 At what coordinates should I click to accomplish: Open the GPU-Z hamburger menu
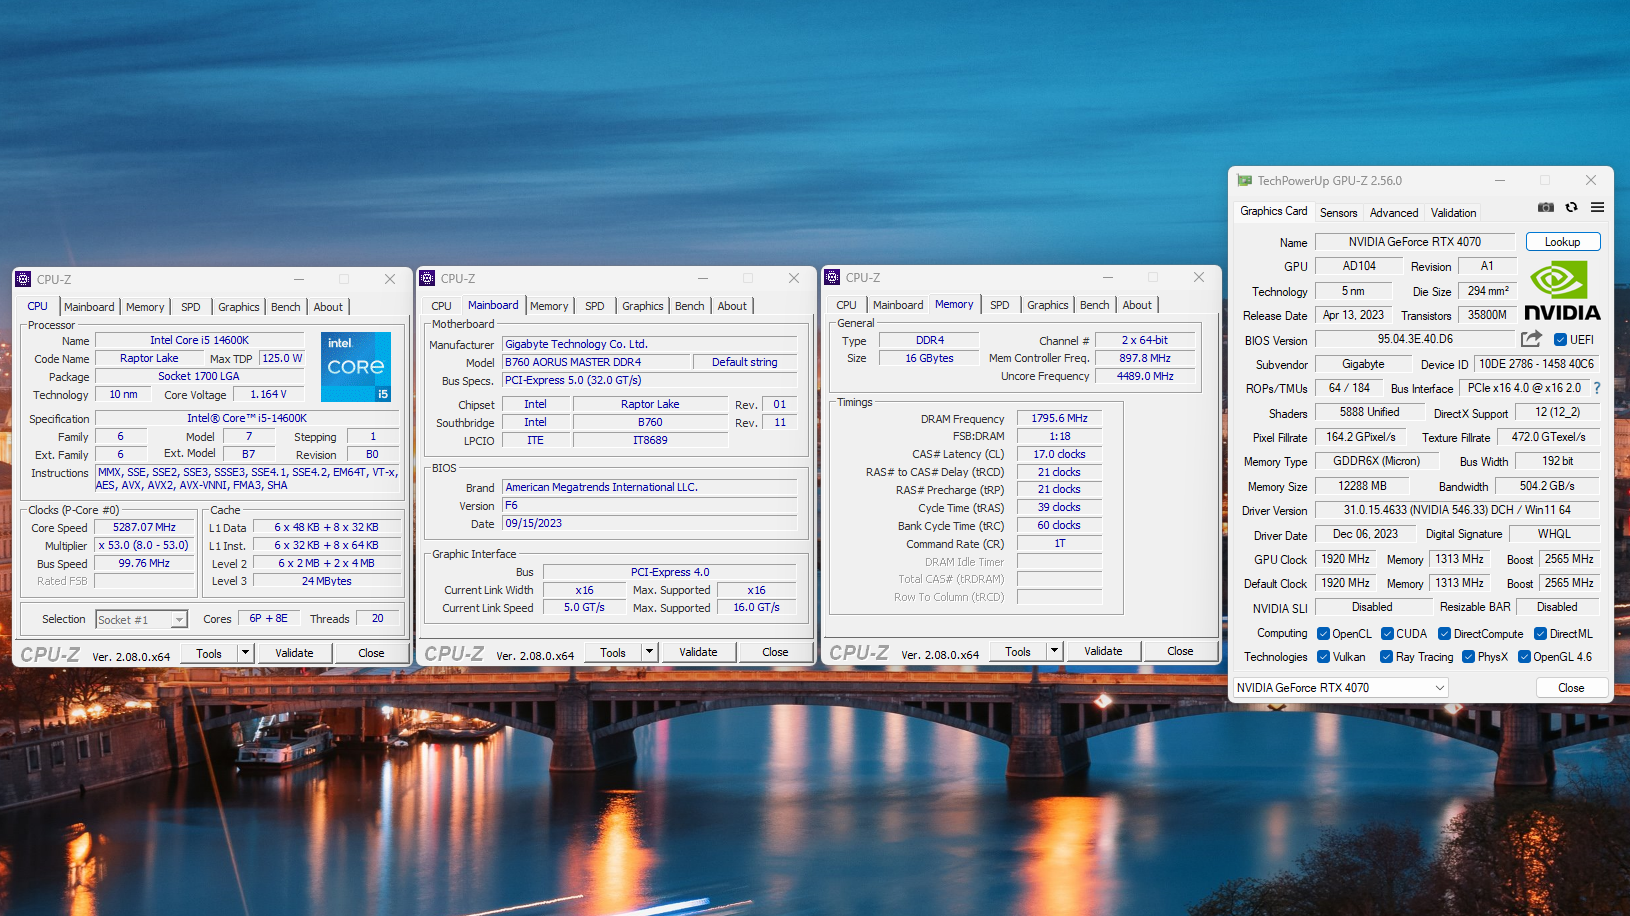(x=1597, y=207)
